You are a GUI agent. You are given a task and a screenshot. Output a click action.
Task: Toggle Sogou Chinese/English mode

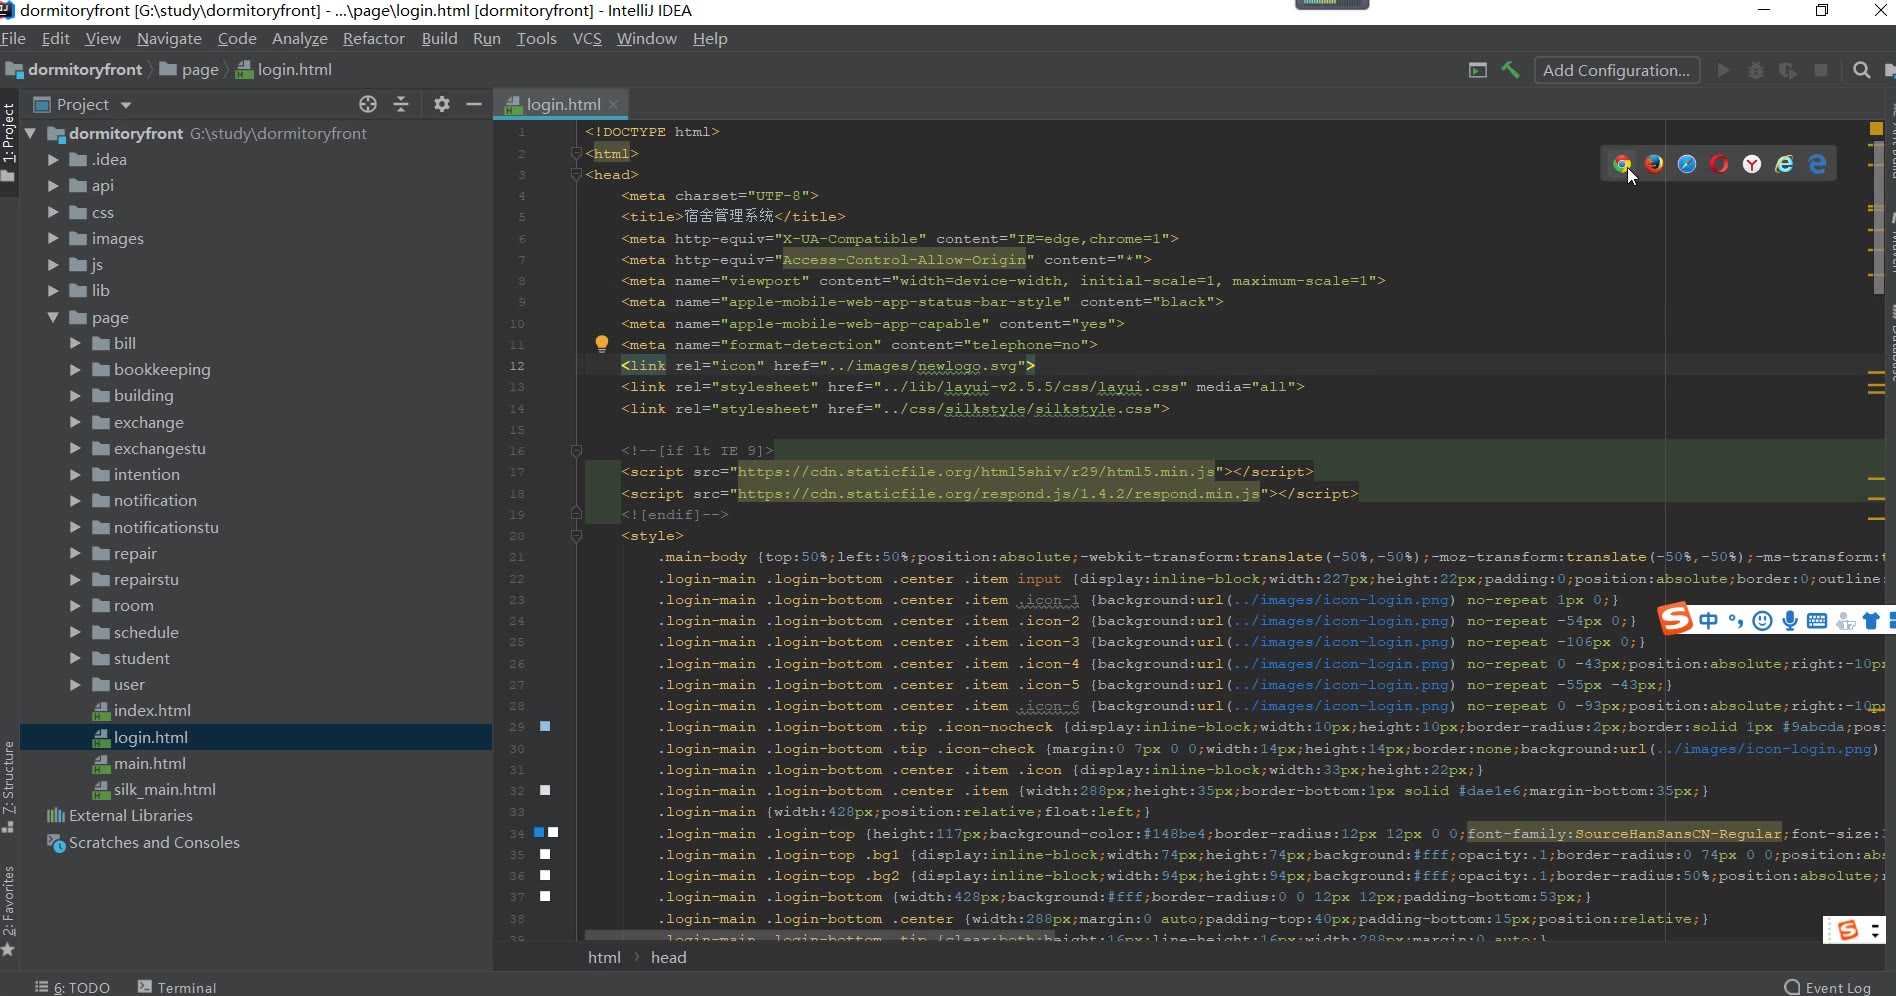[1708, 621]
